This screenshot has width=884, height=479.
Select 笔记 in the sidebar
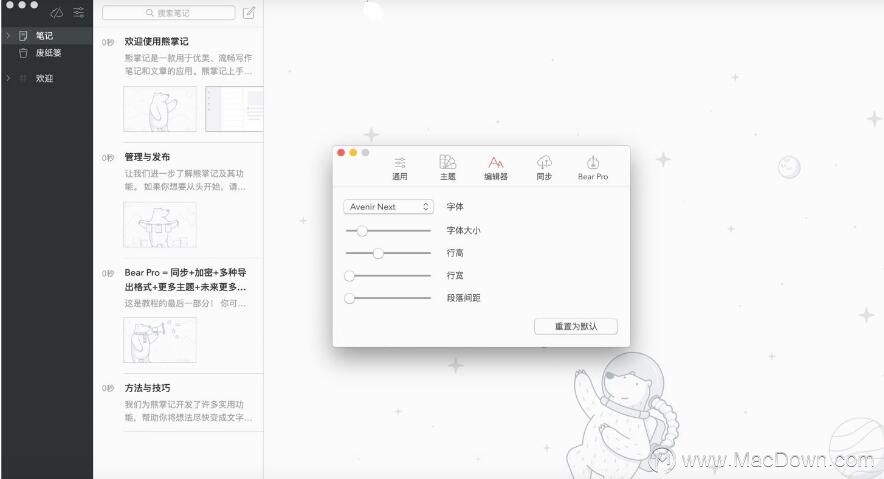(x=47, y=36)
